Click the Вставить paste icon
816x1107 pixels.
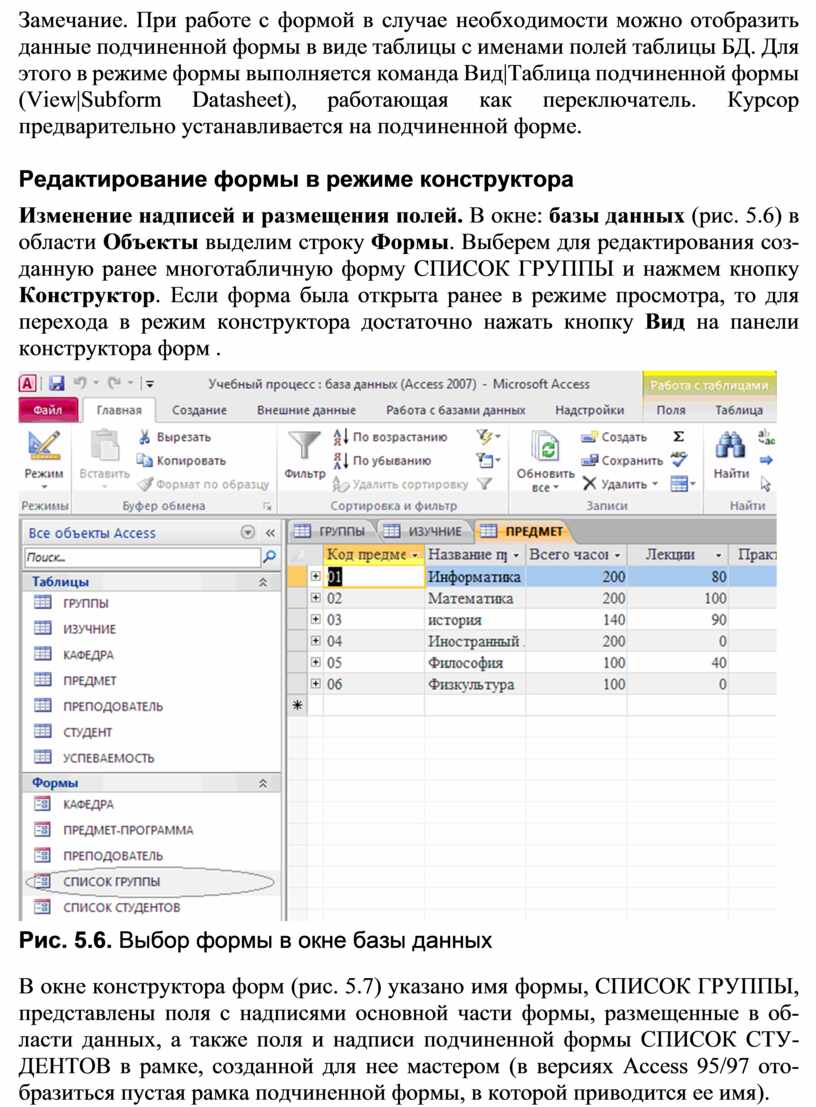pos(104,446)
